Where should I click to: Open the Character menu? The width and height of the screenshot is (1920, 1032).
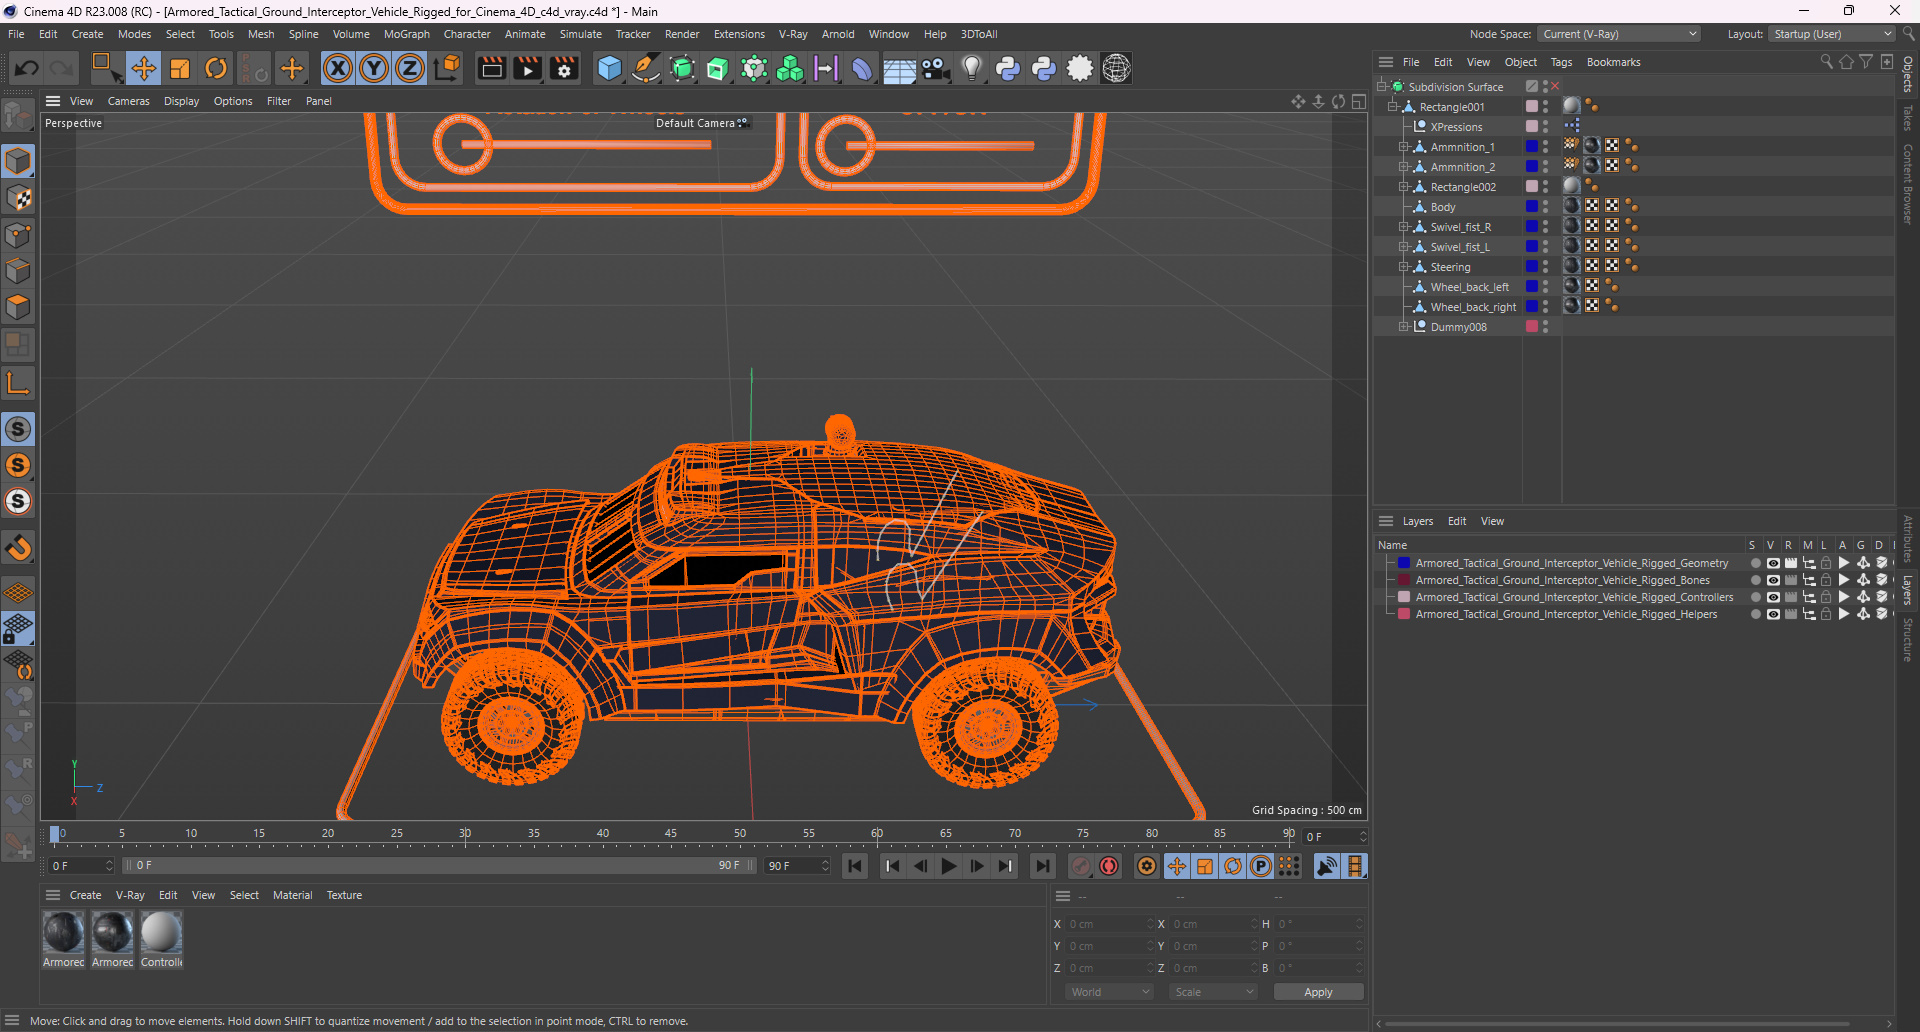(467, 34)
